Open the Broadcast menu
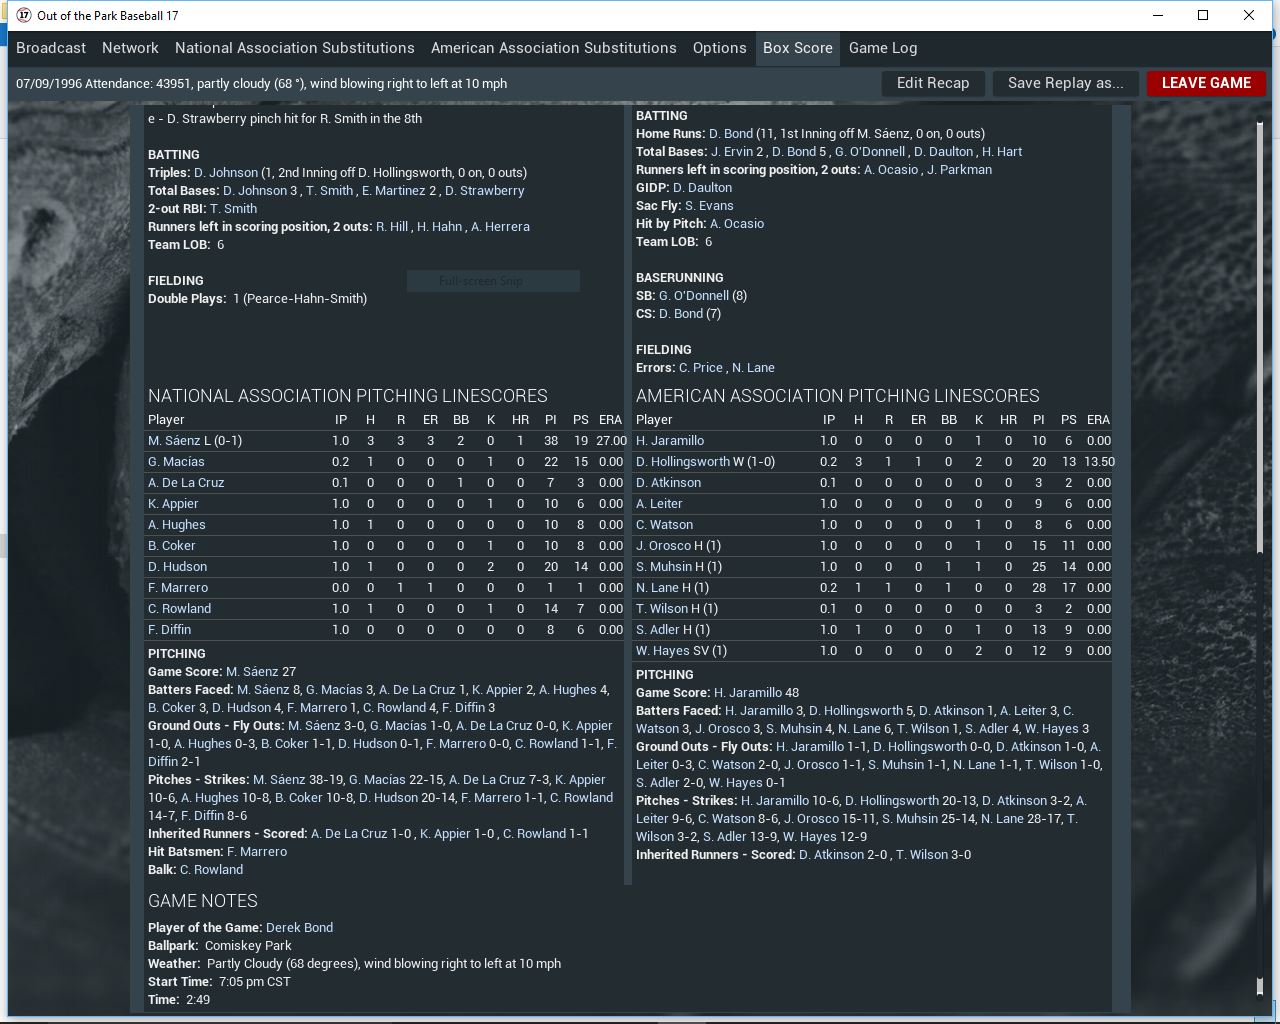Screen dimensions: 1280x1024 [x=51, y=48]
